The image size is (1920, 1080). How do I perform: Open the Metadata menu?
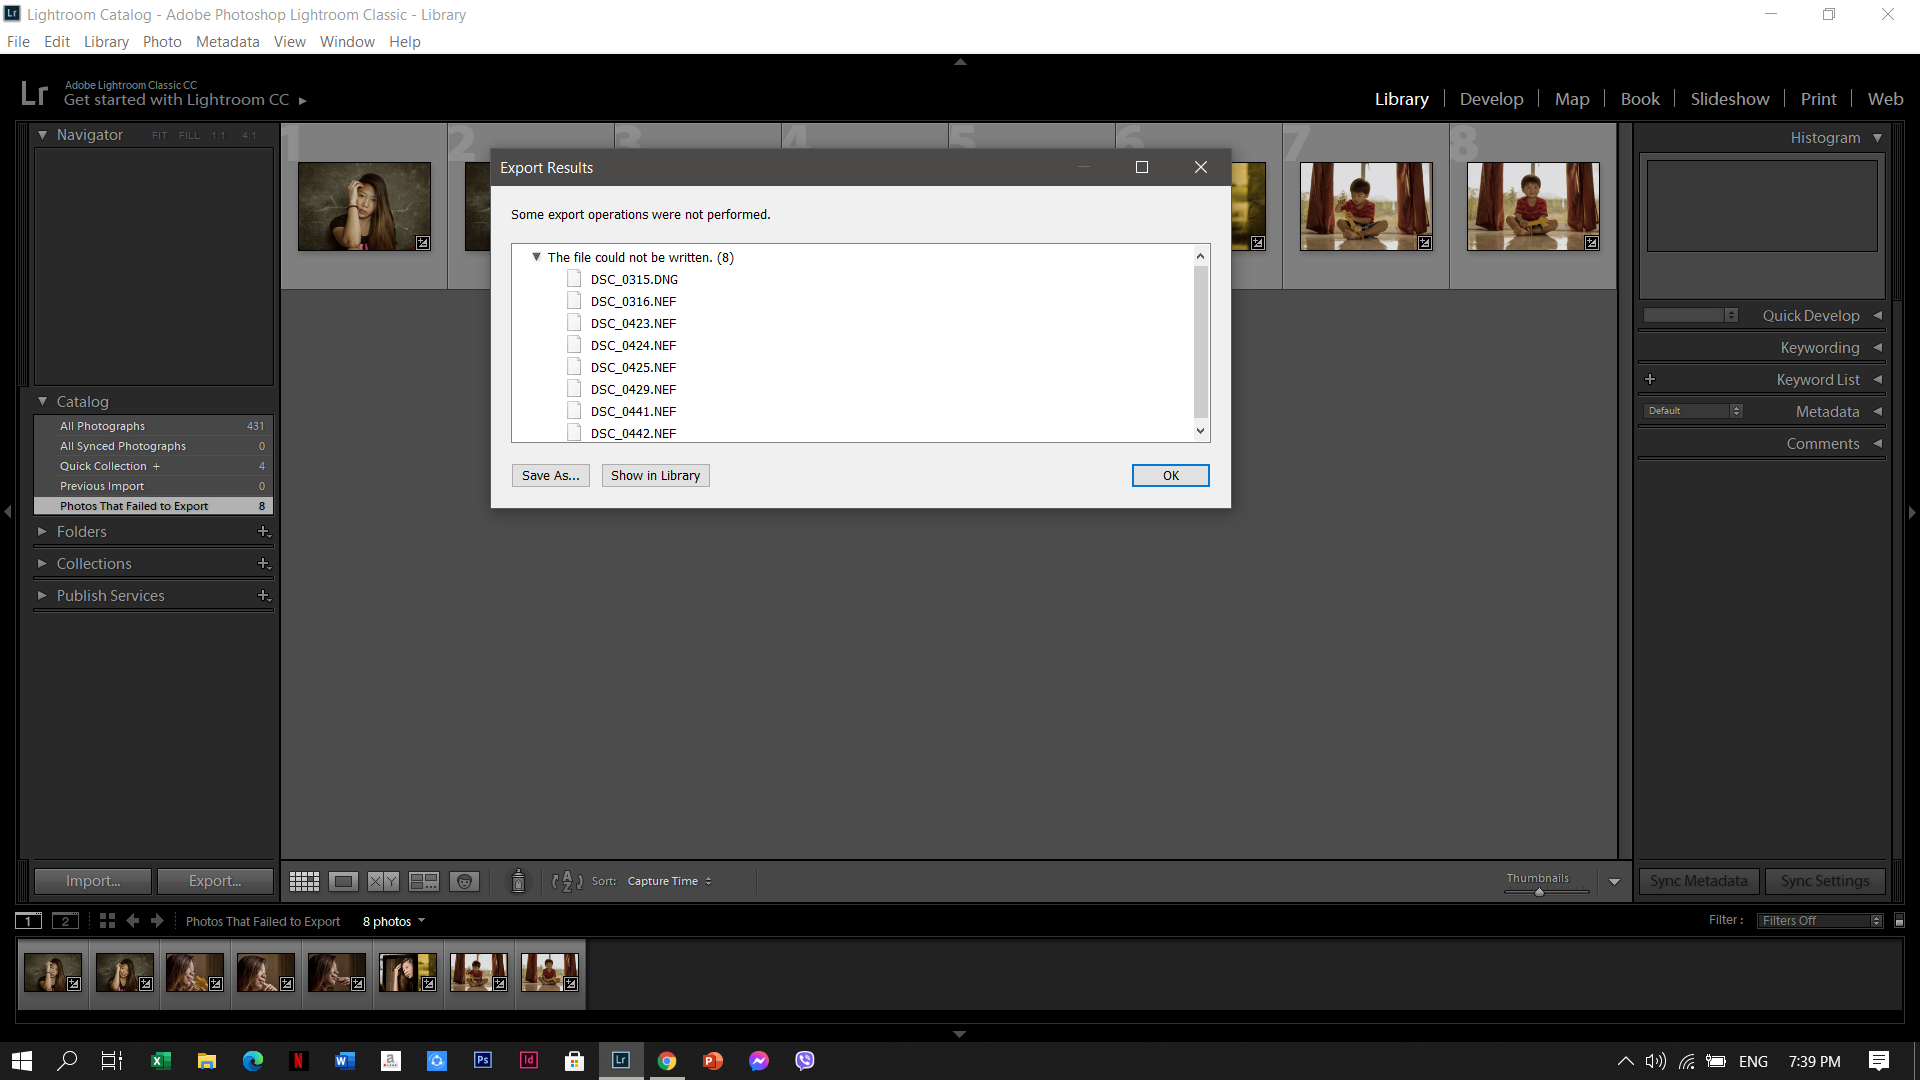[x=227, y=41]
